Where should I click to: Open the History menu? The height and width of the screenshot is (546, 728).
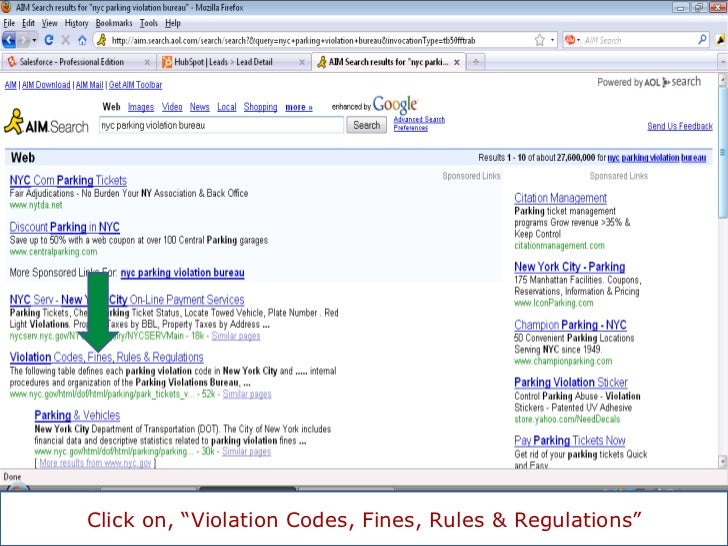[x=76, y=23]
